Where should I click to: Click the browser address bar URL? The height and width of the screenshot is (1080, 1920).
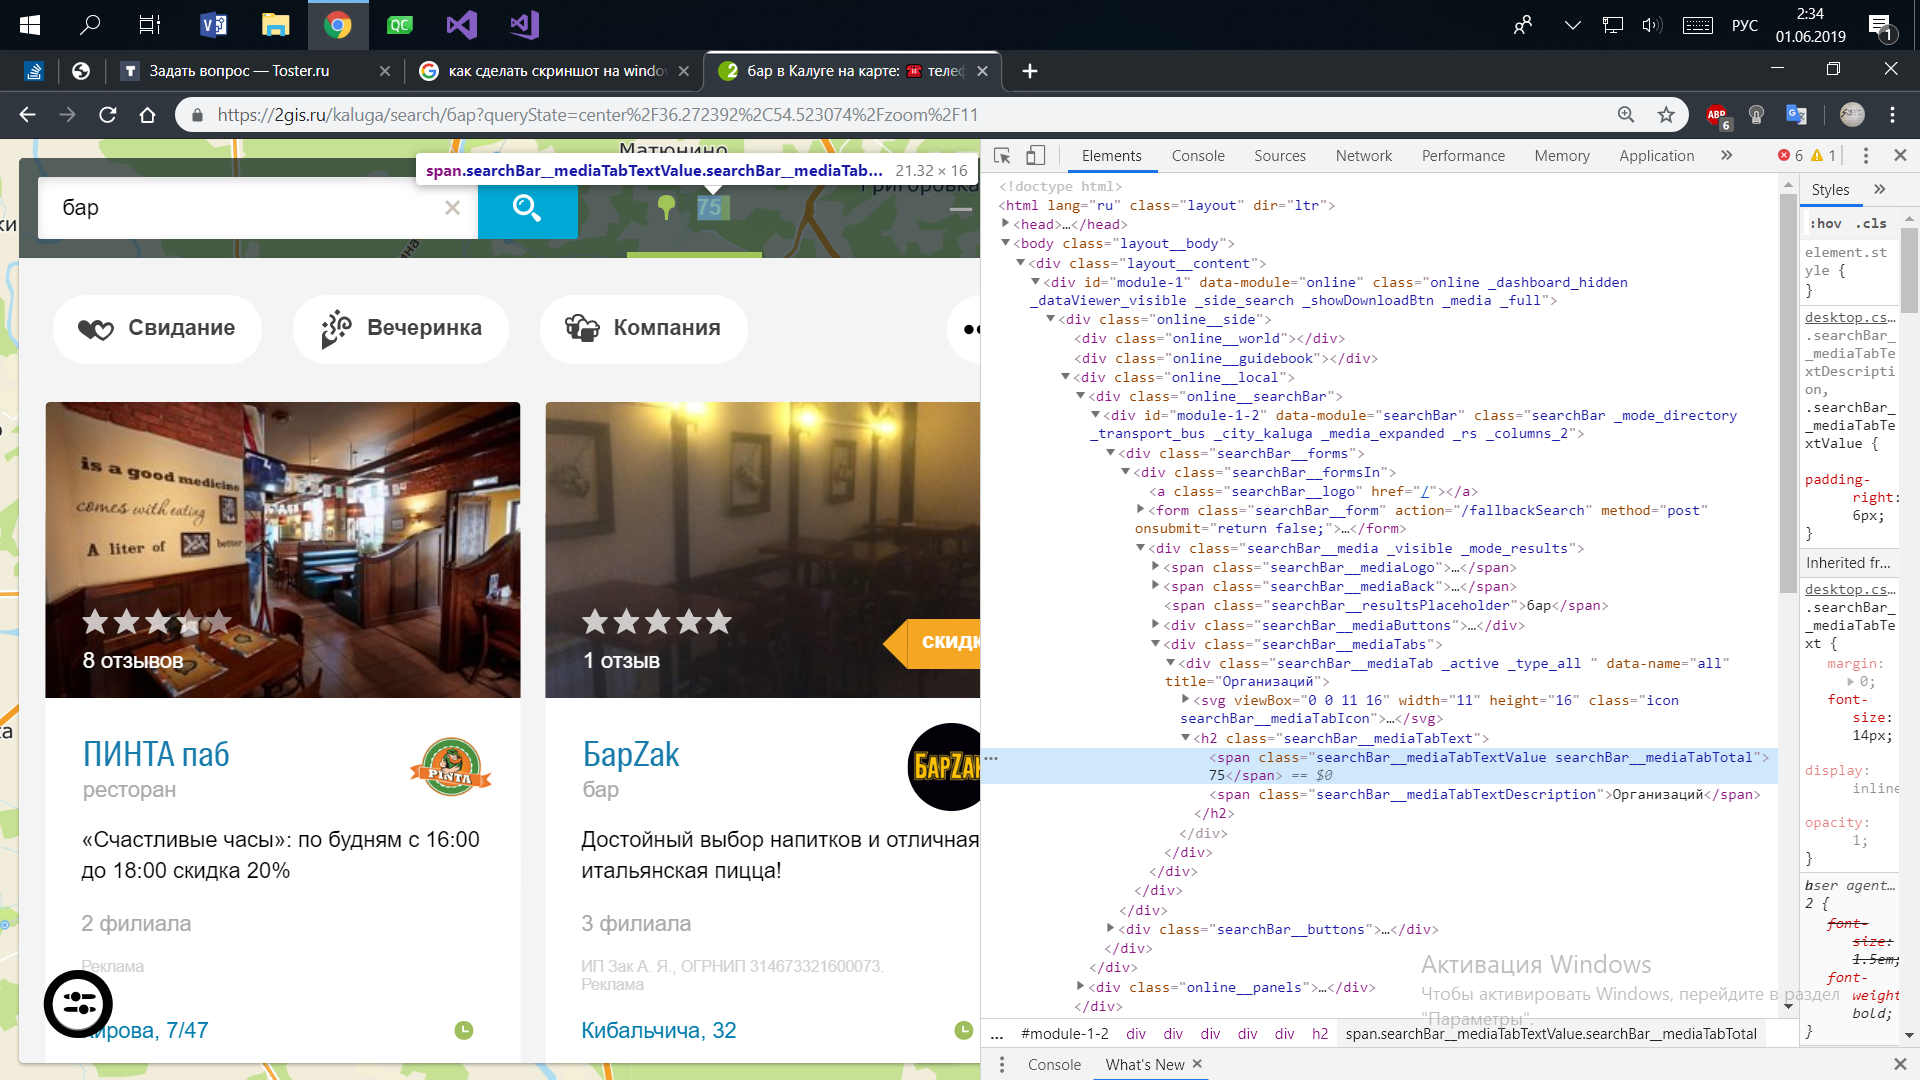point(597,115)
